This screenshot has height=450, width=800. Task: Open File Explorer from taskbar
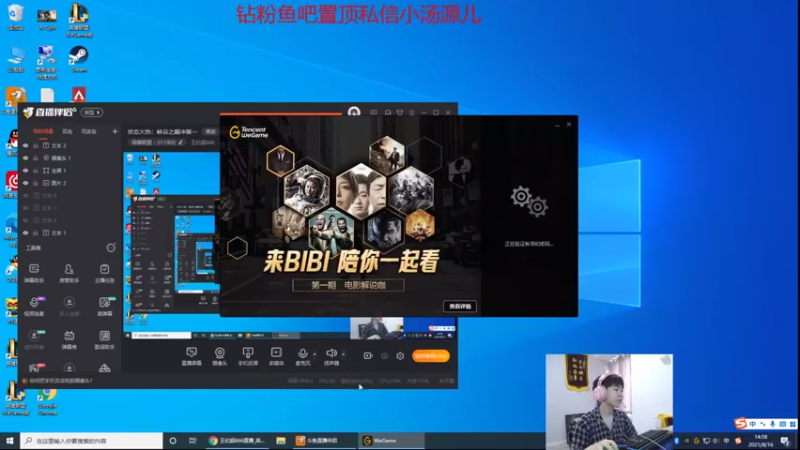[281, 441]
